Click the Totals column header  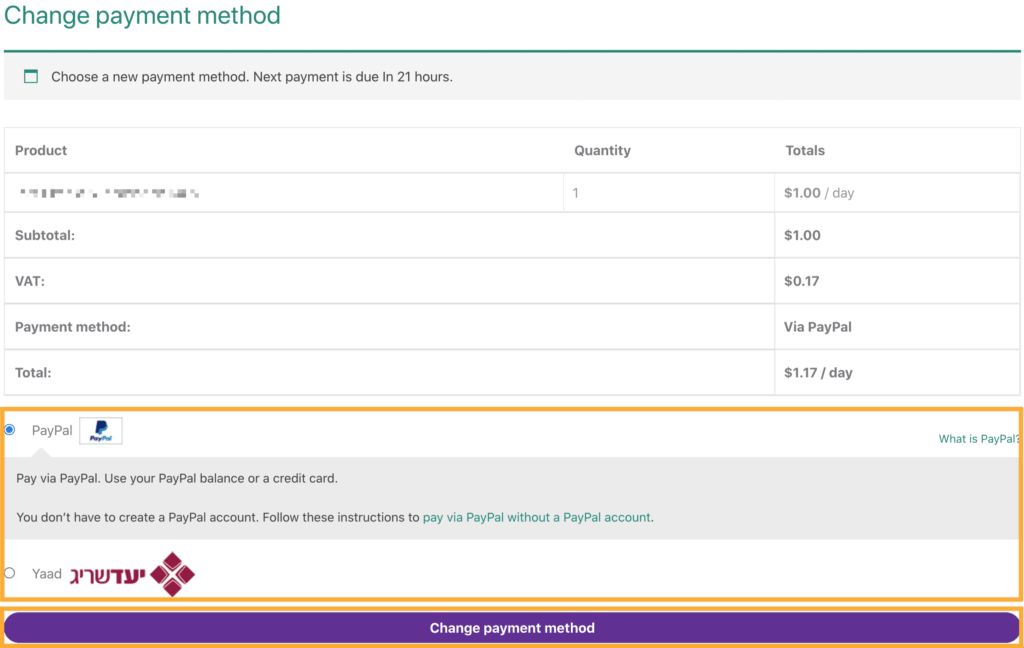805,151
